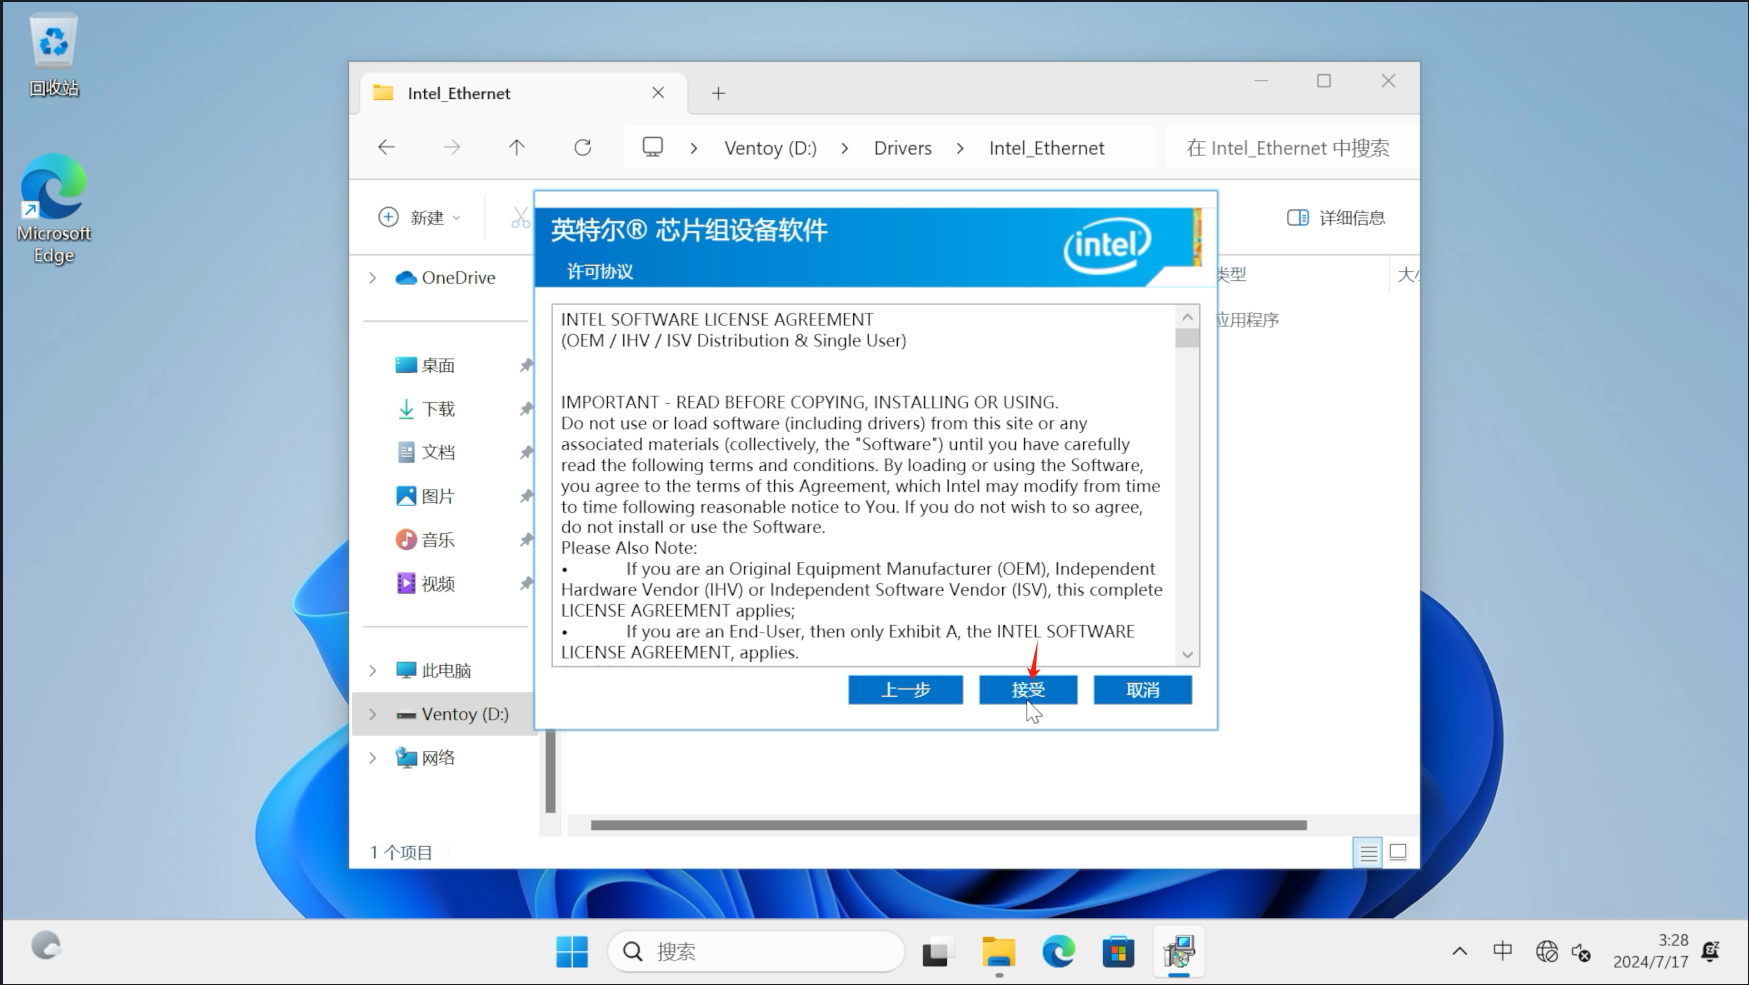Show hidden system tray icons

click(x=1460, y=952)
